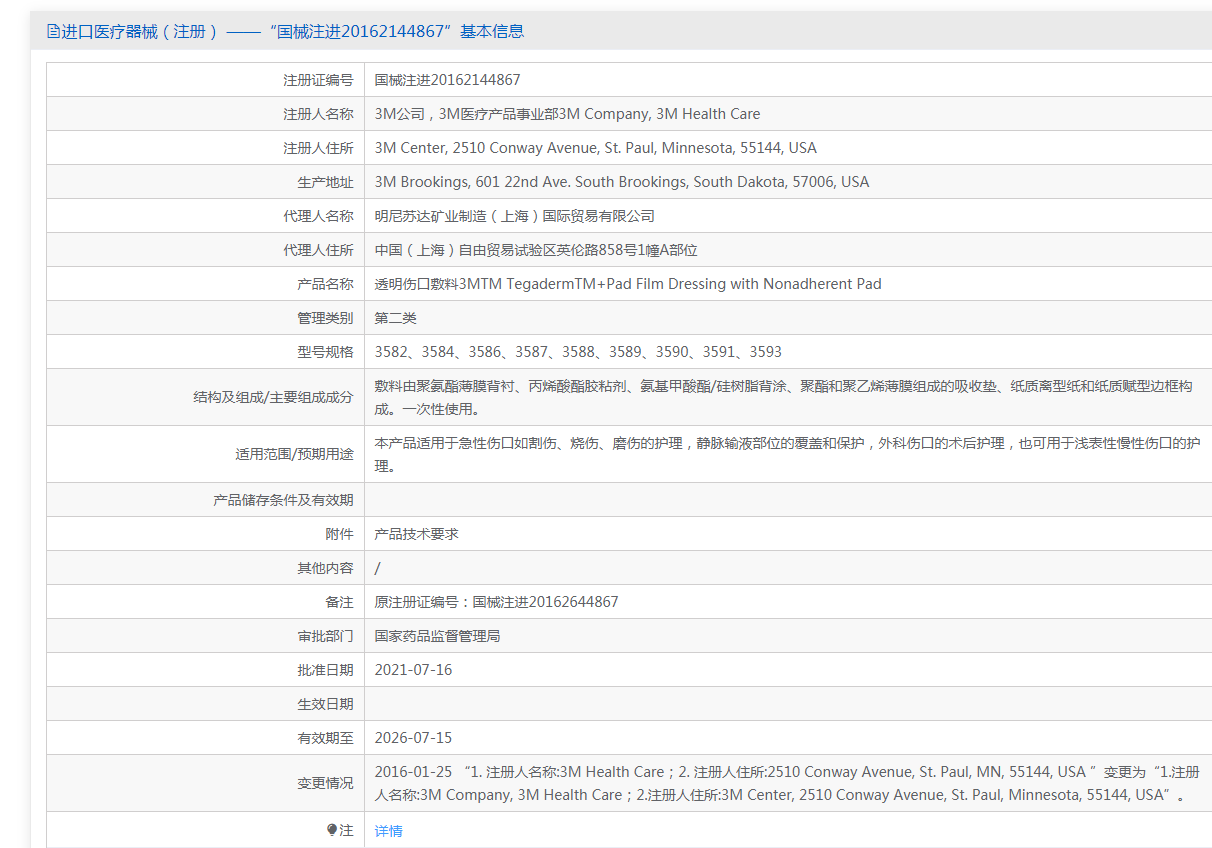Click the title 进口医疗器械（注册）基本信息
This screenshot has height=848, width=1212.
pyautogui.click(x=292, y=31)
